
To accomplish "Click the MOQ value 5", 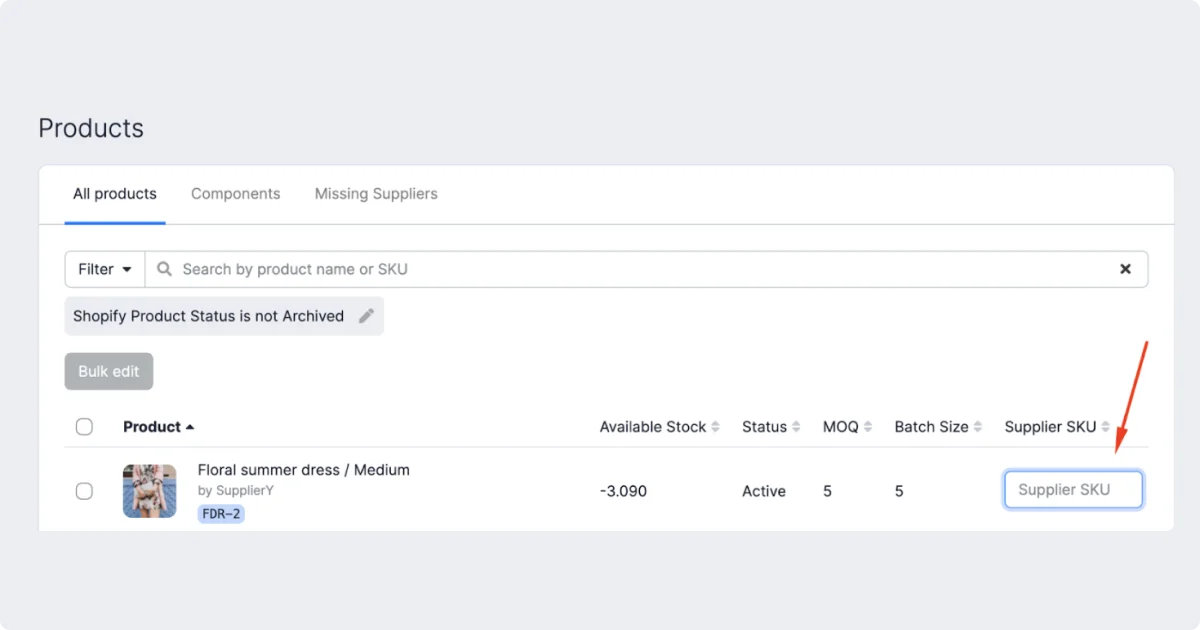I will pyautogui.click(x=828, y=491).
